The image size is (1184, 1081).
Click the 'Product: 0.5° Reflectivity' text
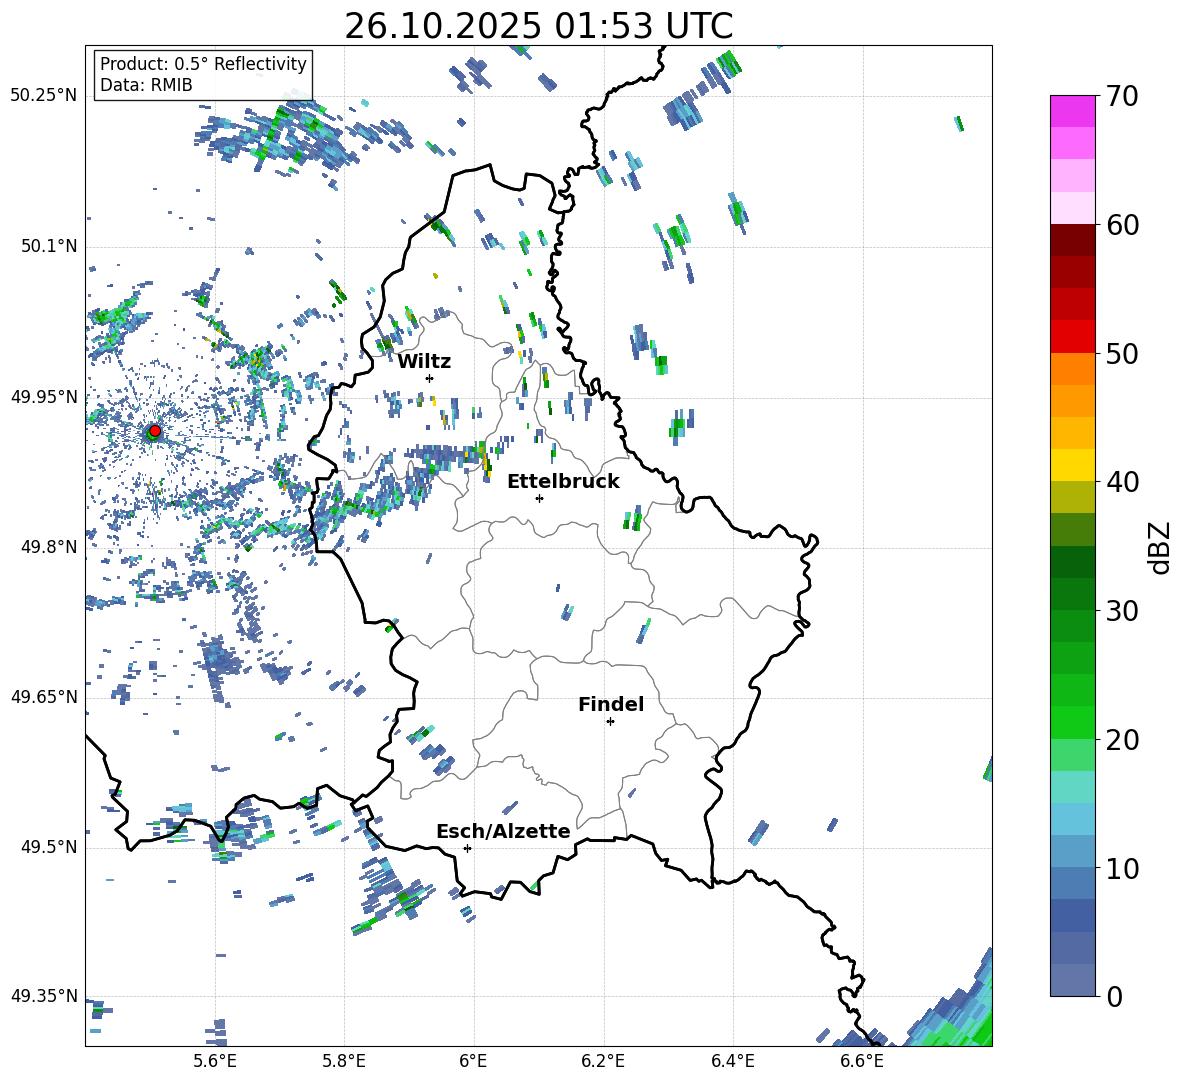tap(203, 64)
